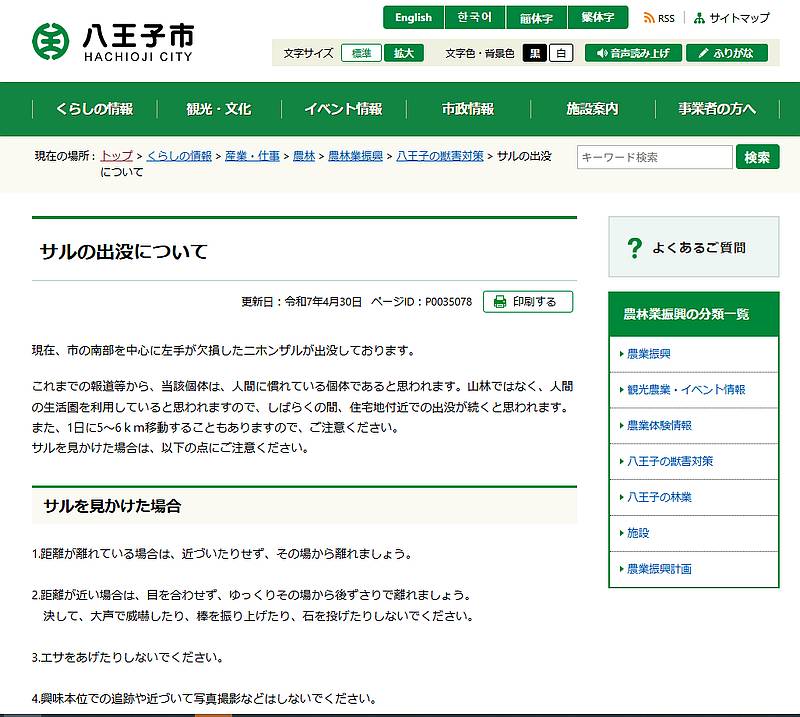Click the サルを見かけた場合 section heading
This screenshot has width=800, height=717.
pyautogui.click(x=112, y=506)
